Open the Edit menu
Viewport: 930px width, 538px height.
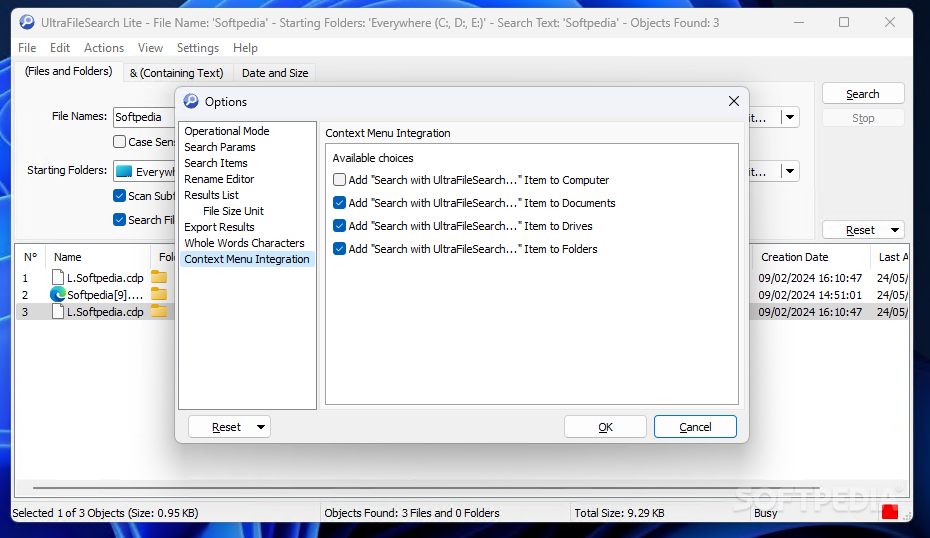pyautogui.click(x=59, y=47)
